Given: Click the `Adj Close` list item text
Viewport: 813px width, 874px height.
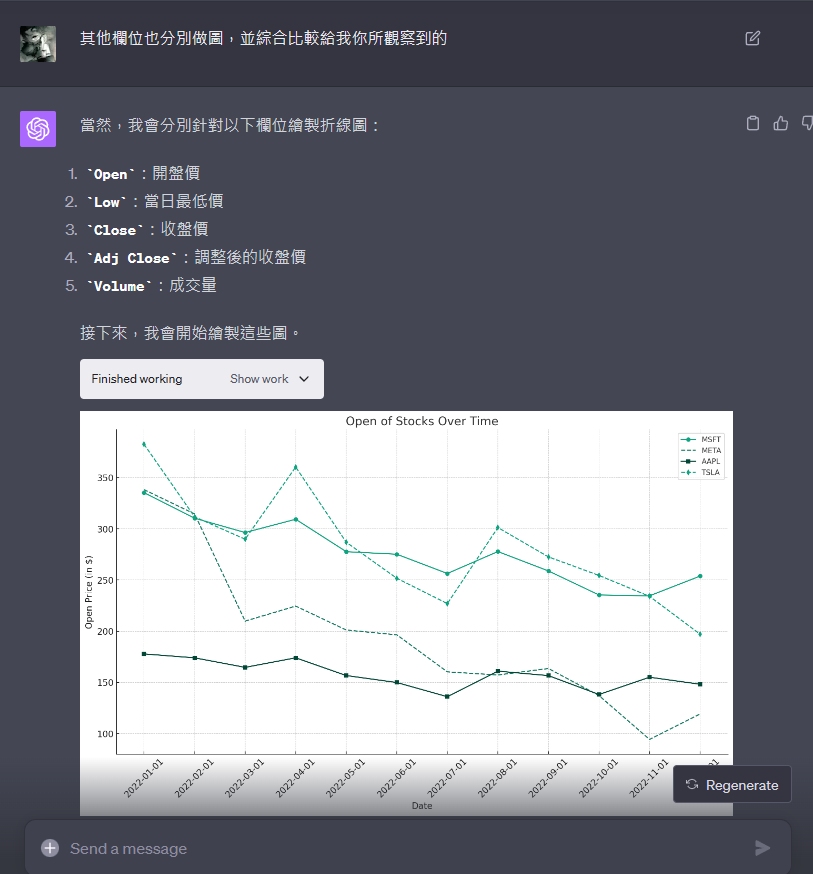Looking at the screenshot, I should (196, 257).
